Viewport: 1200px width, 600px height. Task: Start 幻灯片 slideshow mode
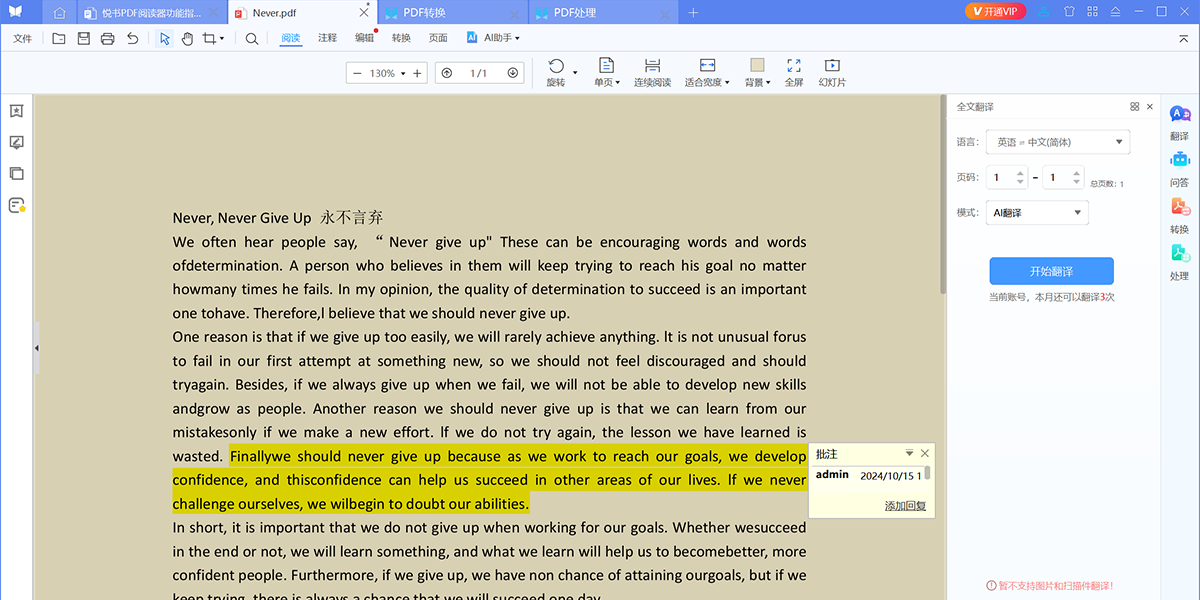pyautogui.click(x=832, y=71)
